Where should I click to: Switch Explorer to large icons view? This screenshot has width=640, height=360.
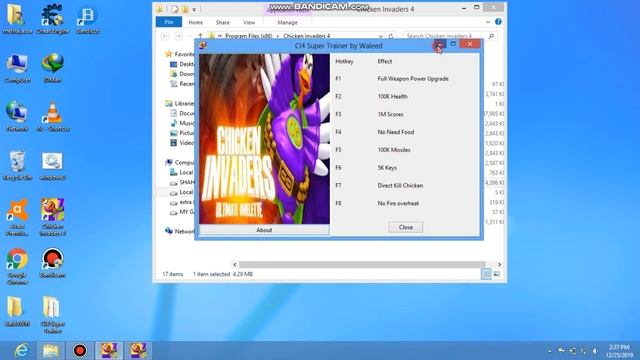[x=497, y=274]
